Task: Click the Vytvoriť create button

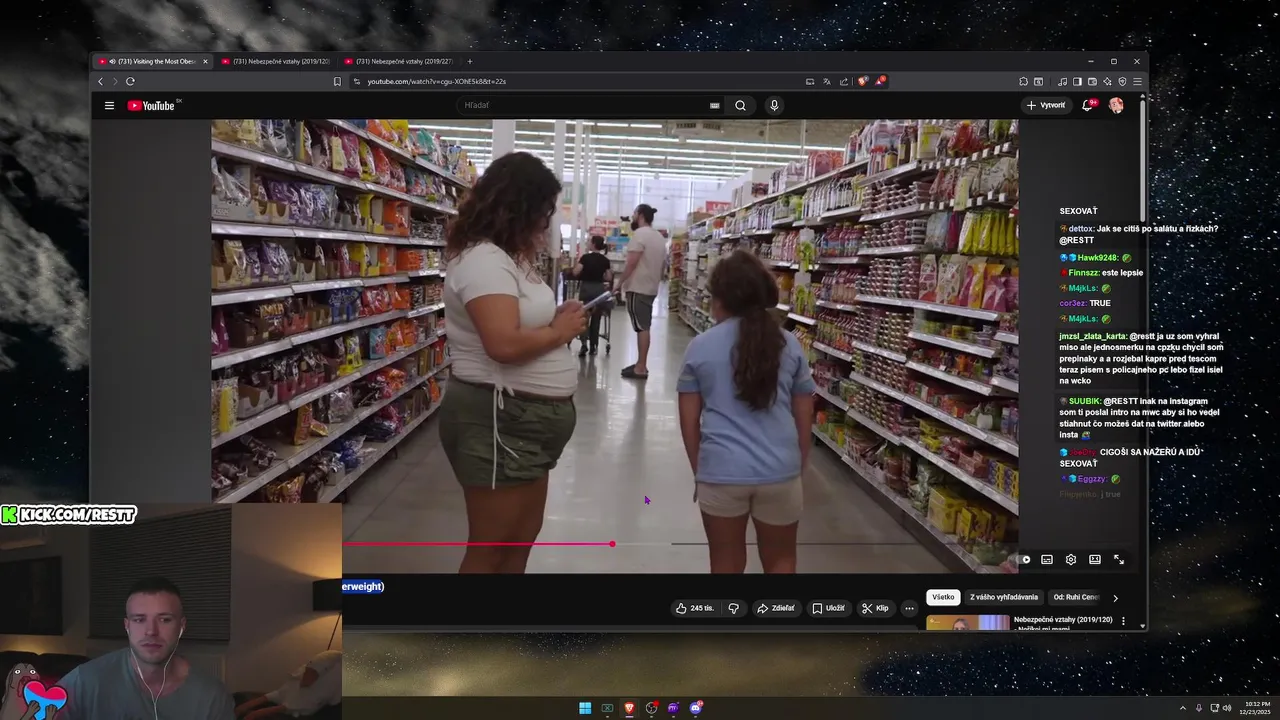Action: (x=1046, y=105)
